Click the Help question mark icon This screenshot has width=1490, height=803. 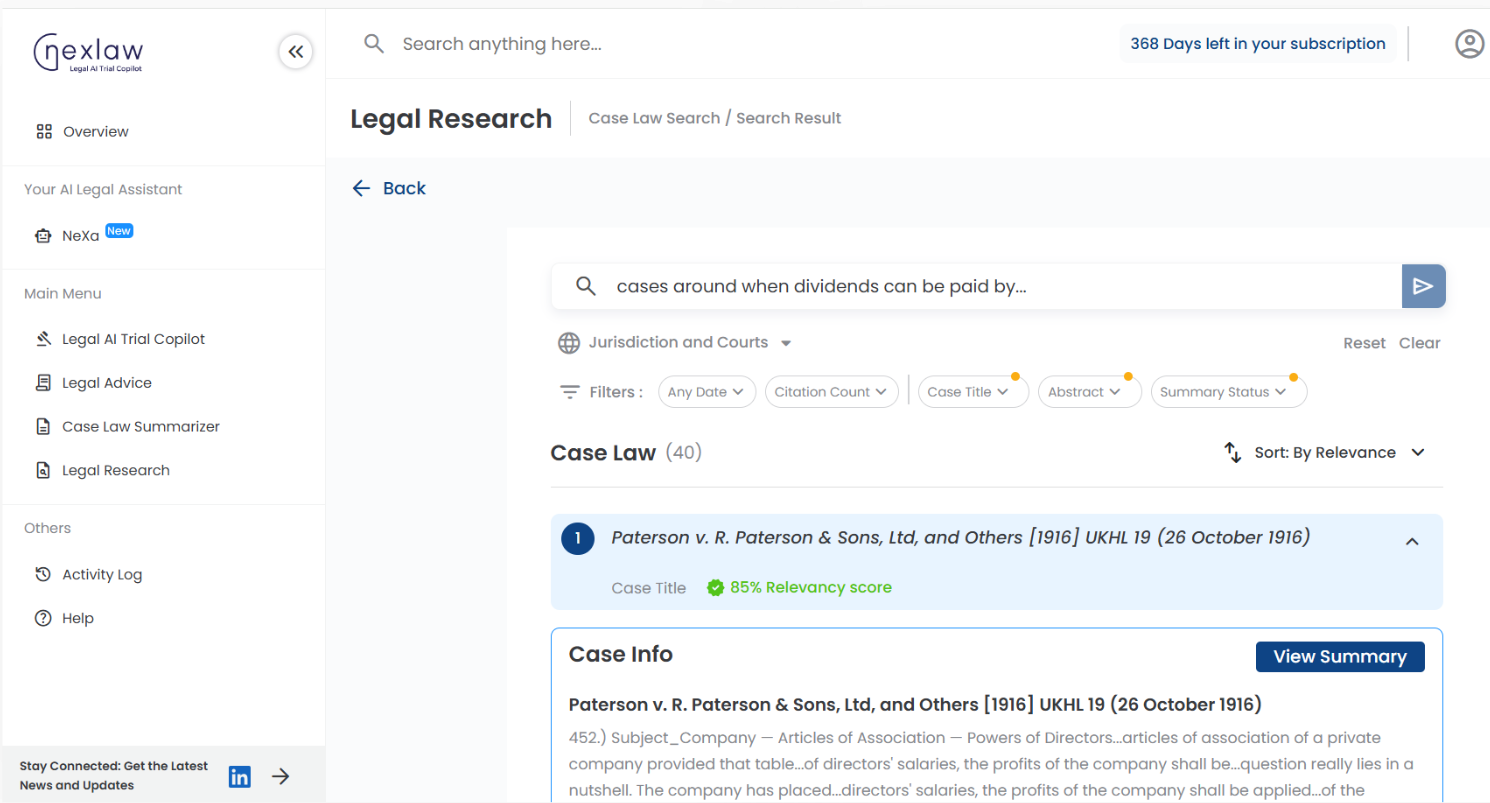click(43, 619)
